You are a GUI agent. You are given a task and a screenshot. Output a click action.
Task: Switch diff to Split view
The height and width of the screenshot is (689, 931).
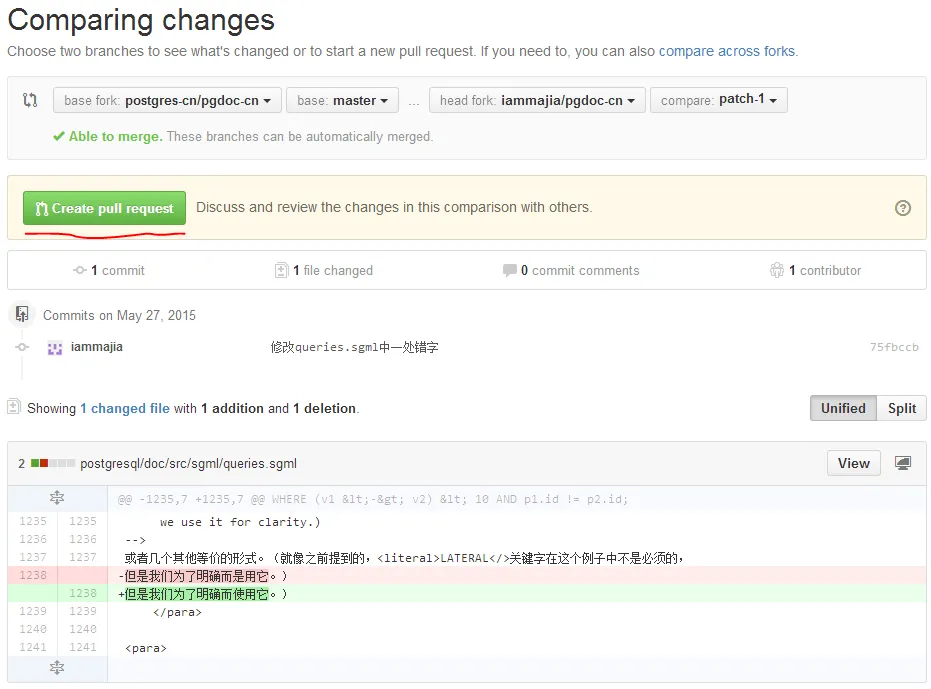(901, 408)
